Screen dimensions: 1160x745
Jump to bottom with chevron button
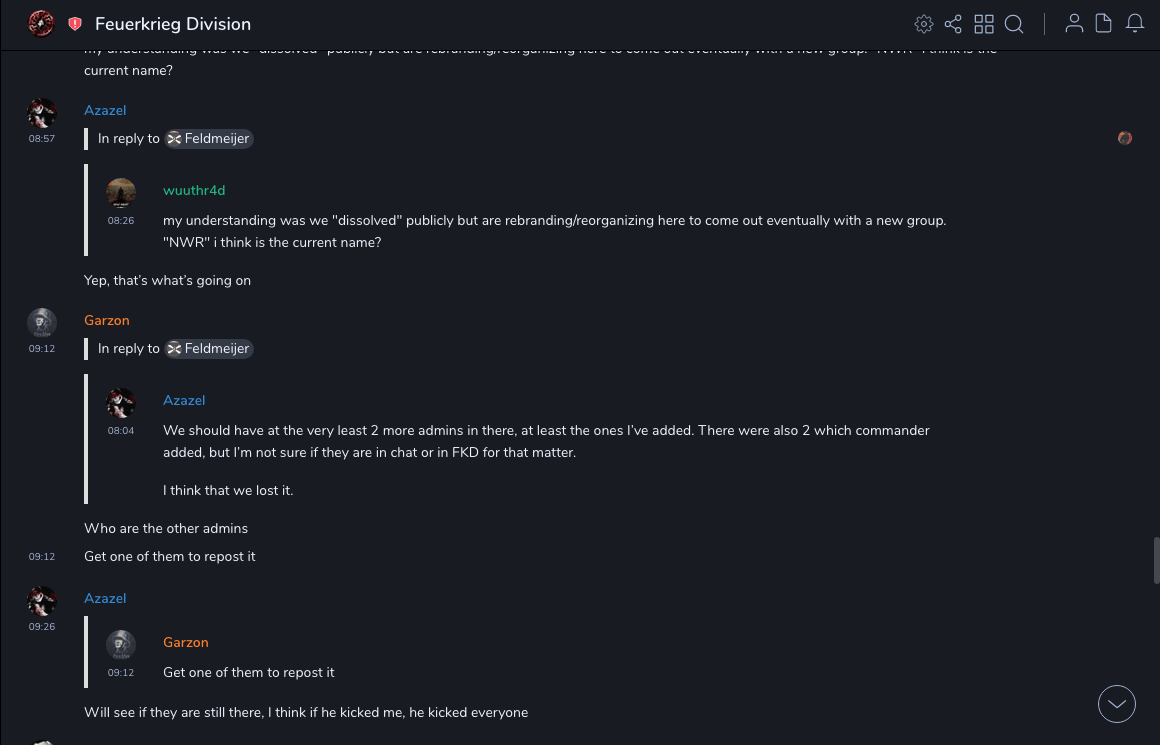click(1117, 704)
